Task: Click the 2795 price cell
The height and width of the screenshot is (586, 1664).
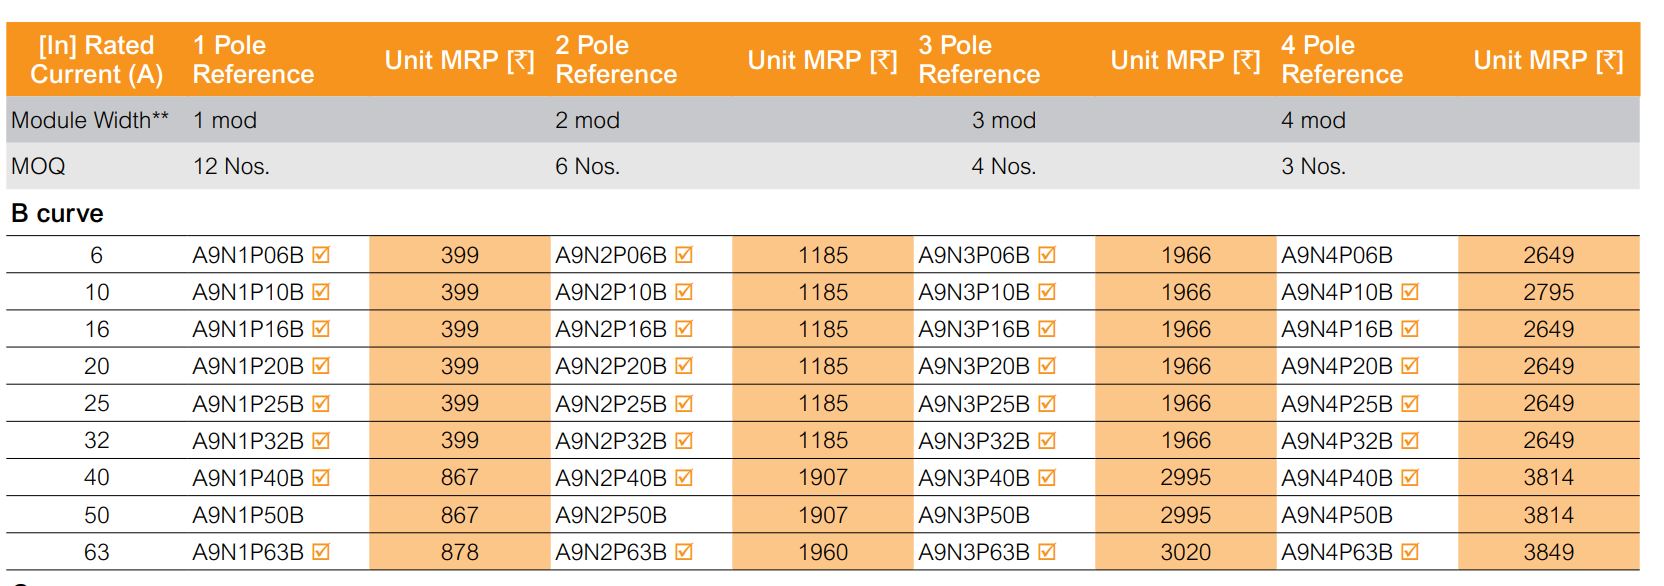Action: coord(1548,292)
